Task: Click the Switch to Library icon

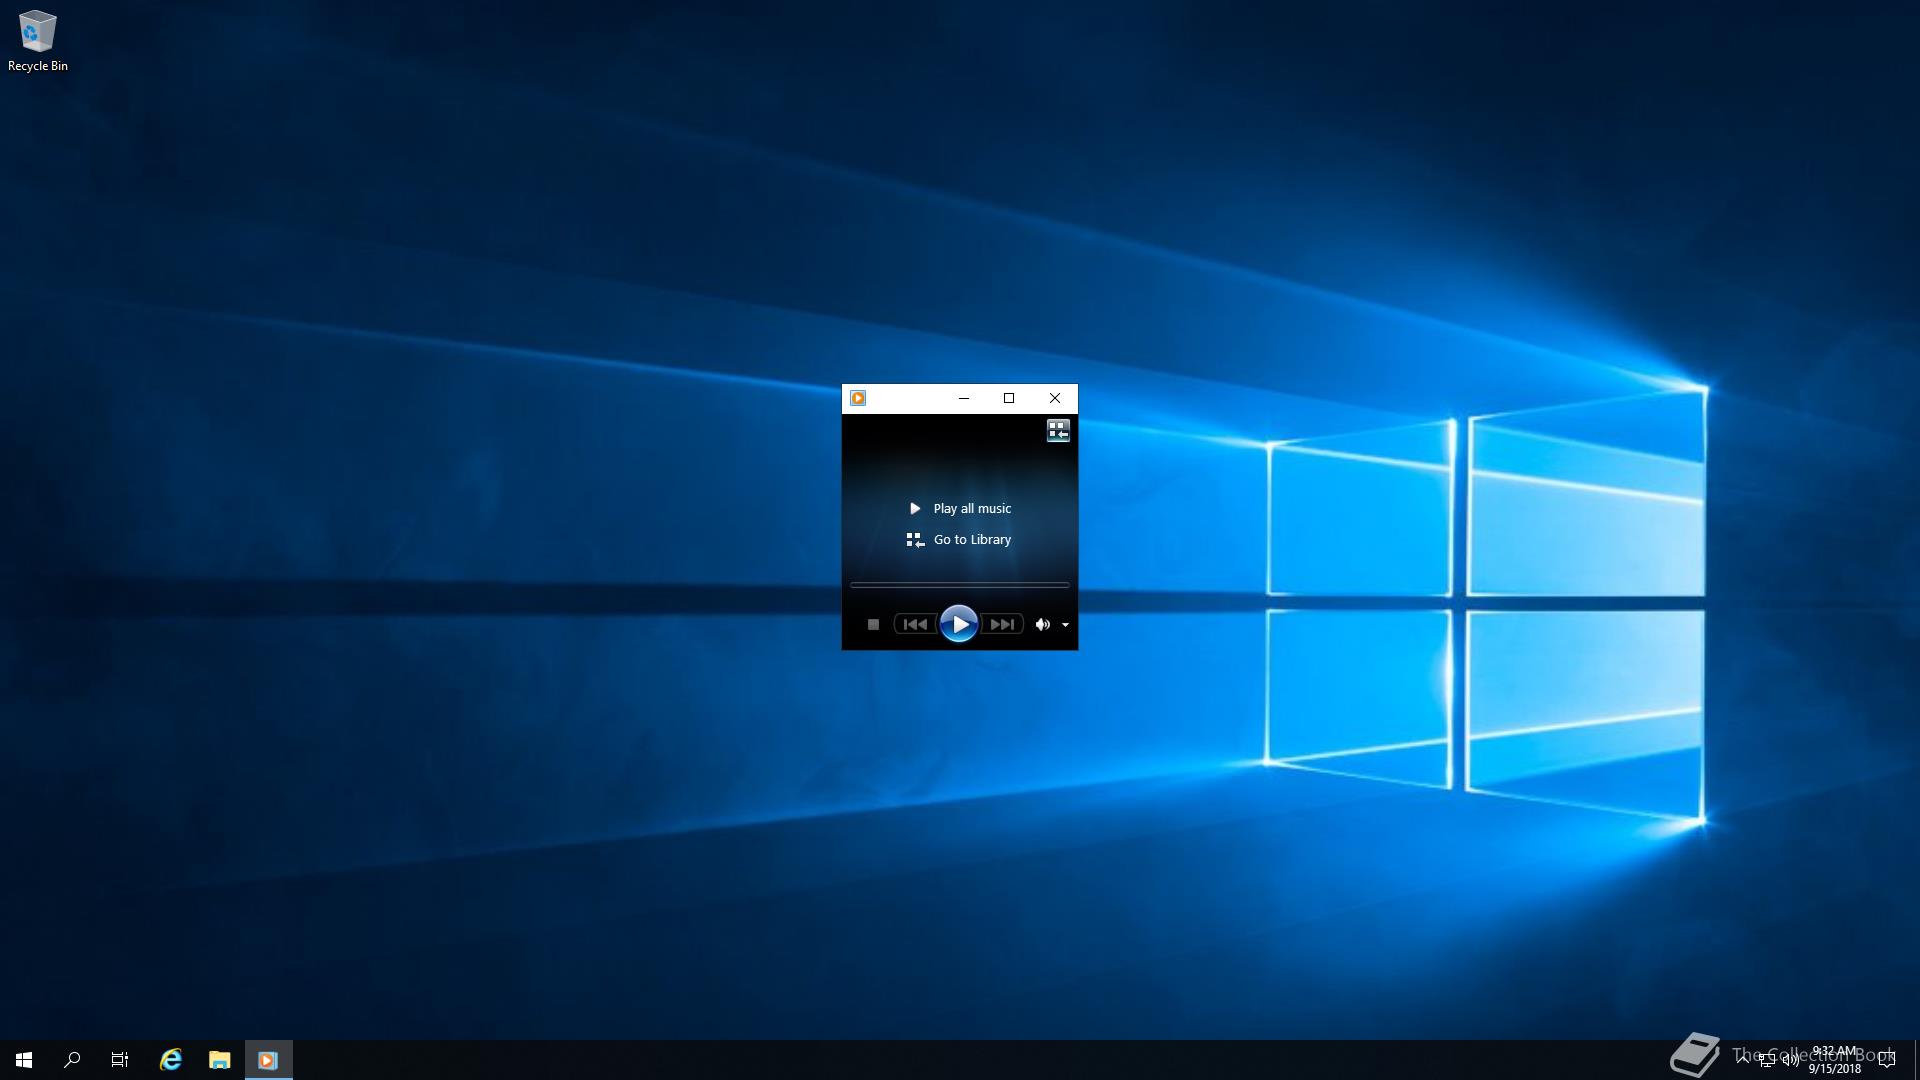Action: 1058,431
